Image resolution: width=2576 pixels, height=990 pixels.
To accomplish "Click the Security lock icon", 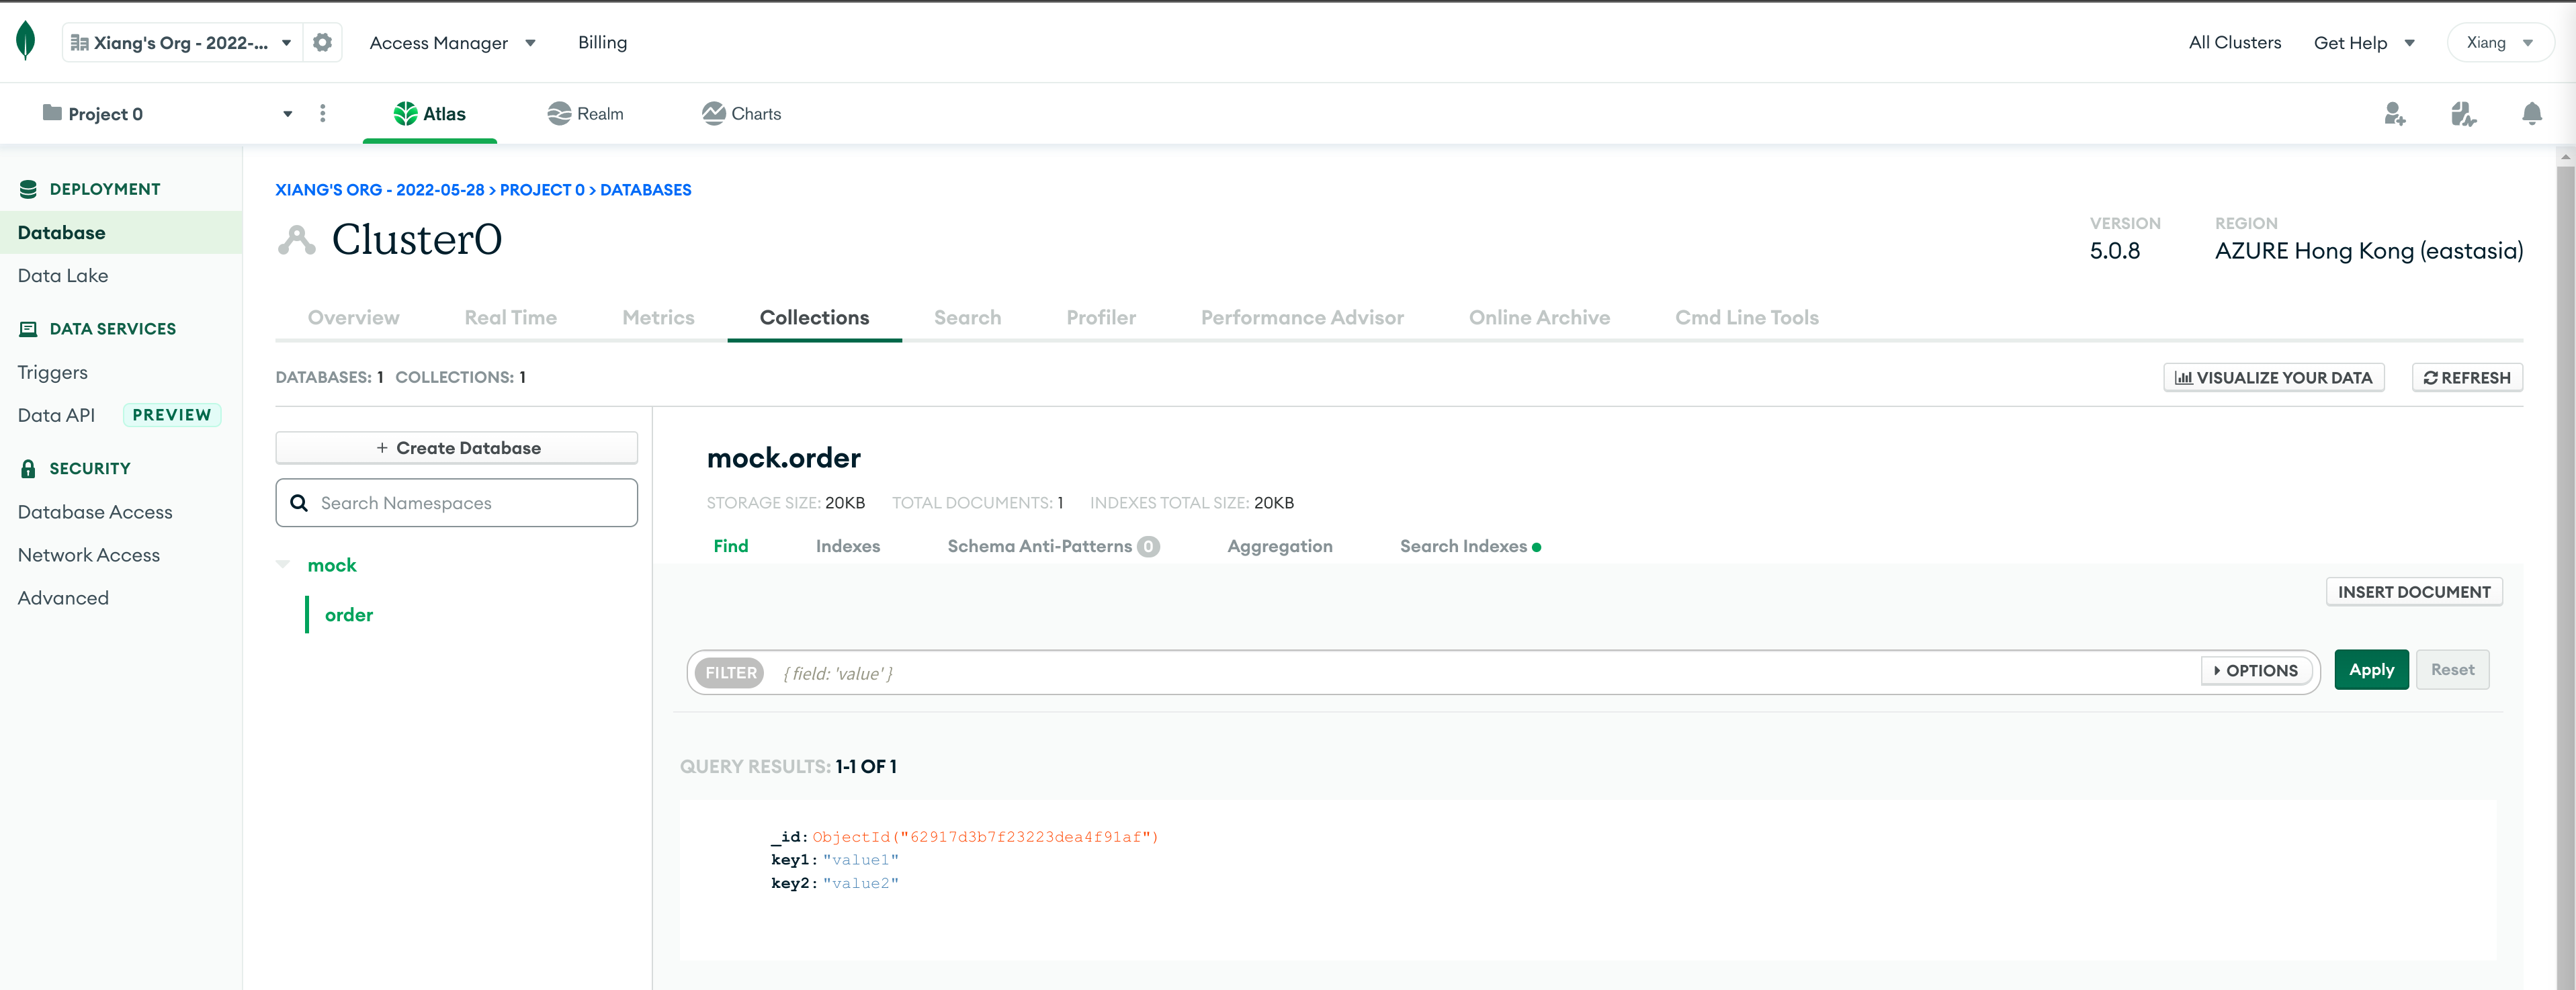I will (x=28, y=468).
